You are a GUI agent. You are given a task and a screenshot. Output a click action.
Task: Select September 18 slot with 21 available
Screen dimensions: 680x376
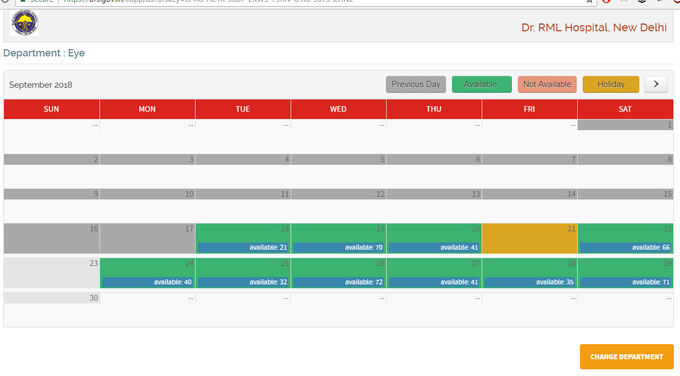pyautogui.click(x=243, y=248)
